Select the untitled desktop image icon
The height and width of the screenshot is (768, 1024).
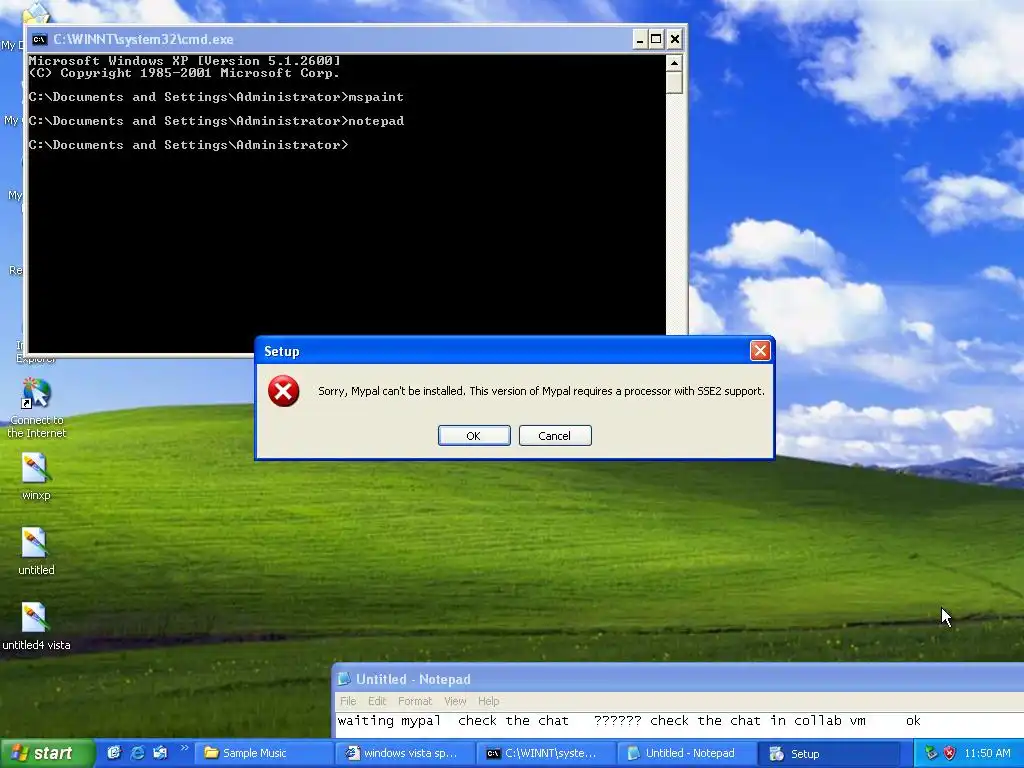pyautogui.click(x=36, y=551)
